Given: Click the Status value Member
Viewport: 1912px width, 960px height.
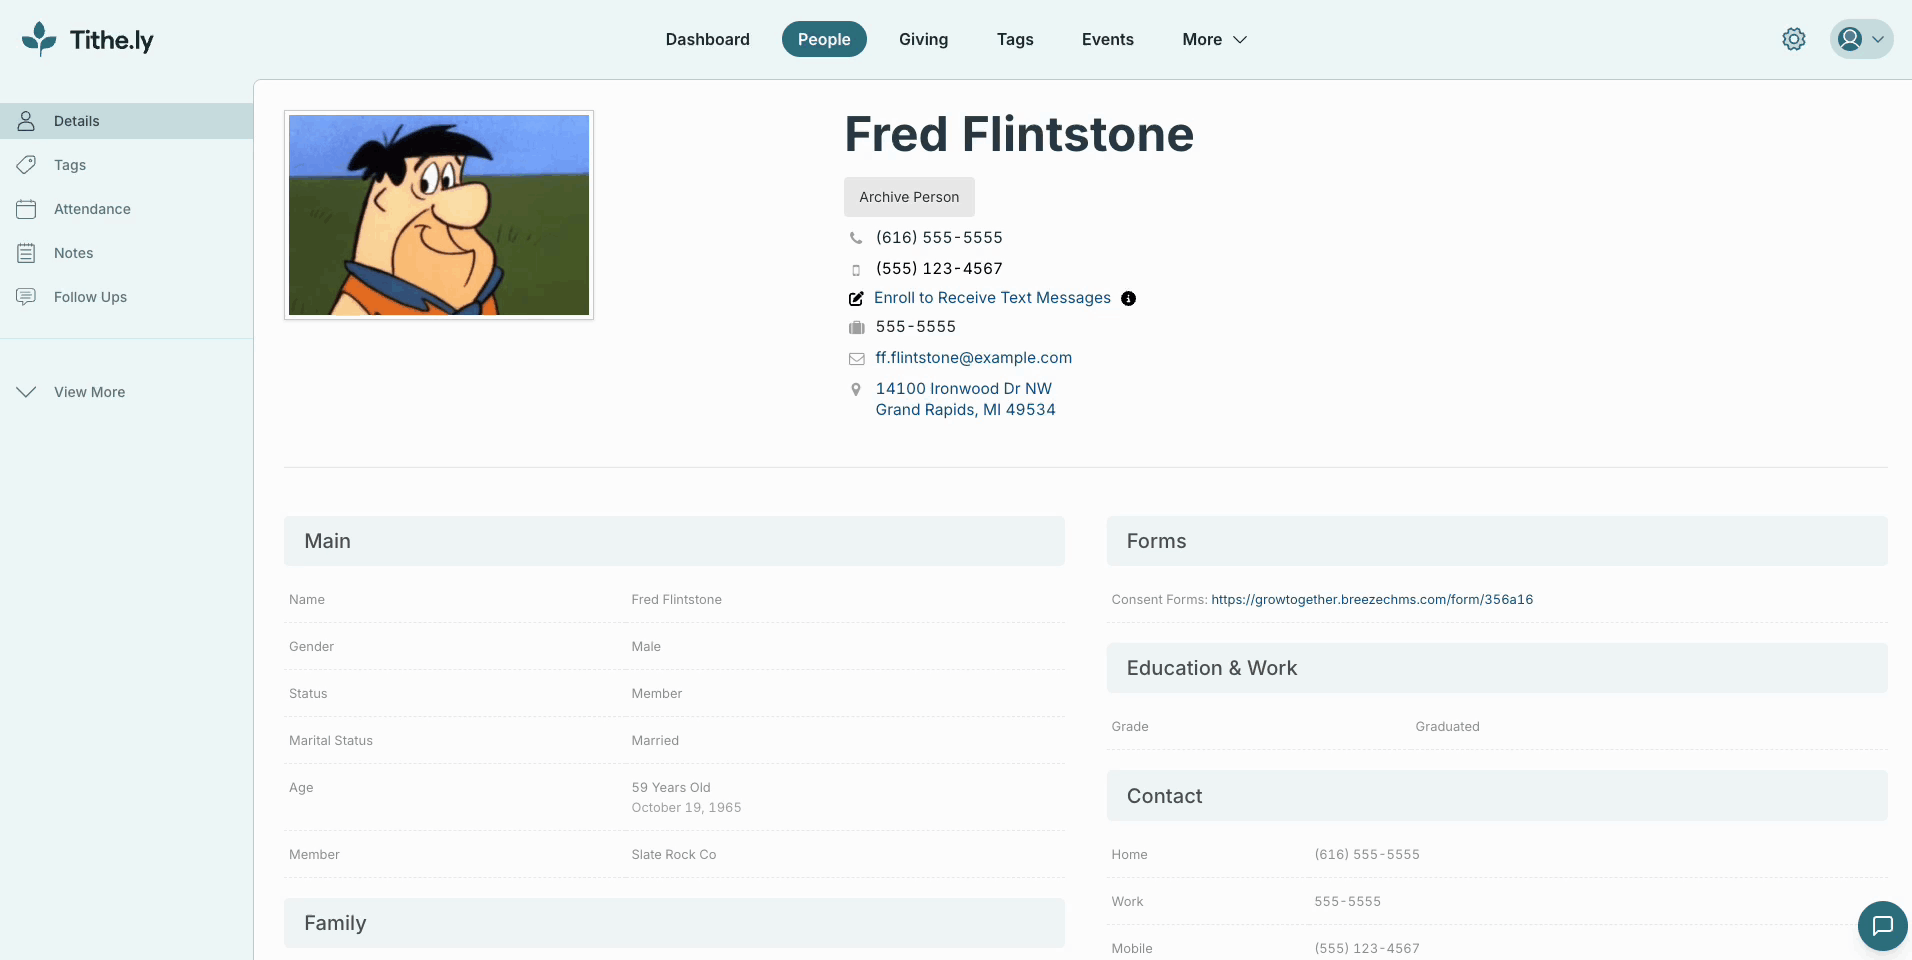Looking at the screenshot, I should (x=657, y=694).
